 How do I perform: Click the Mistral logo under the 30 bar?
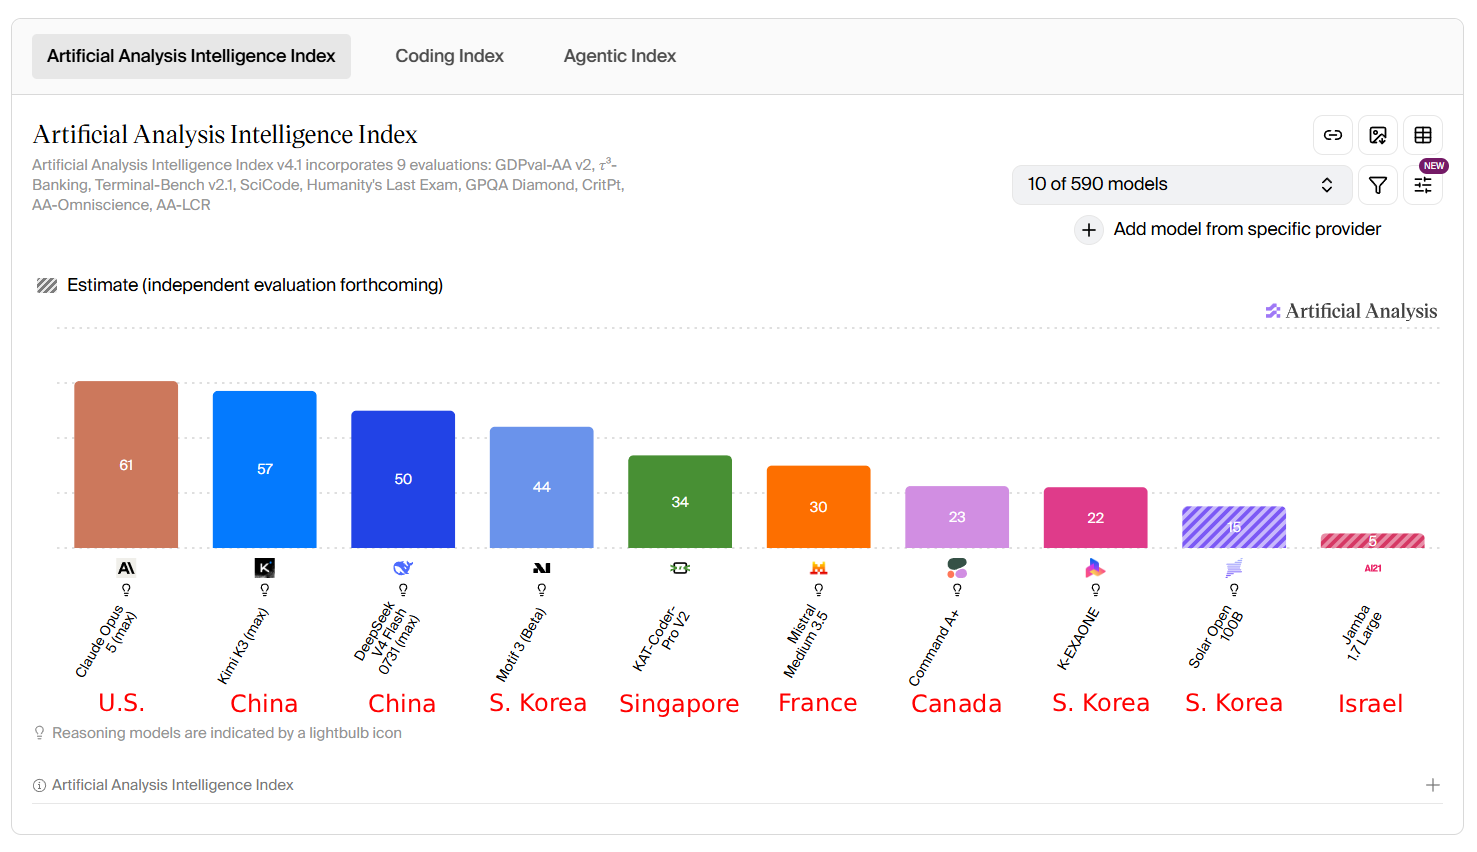819,568
